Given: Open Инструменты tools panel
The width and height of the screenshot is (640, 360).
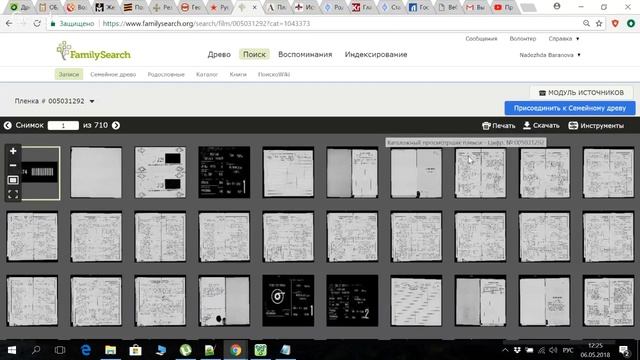Looking at the screenshot, I should [x=596, y=125].
